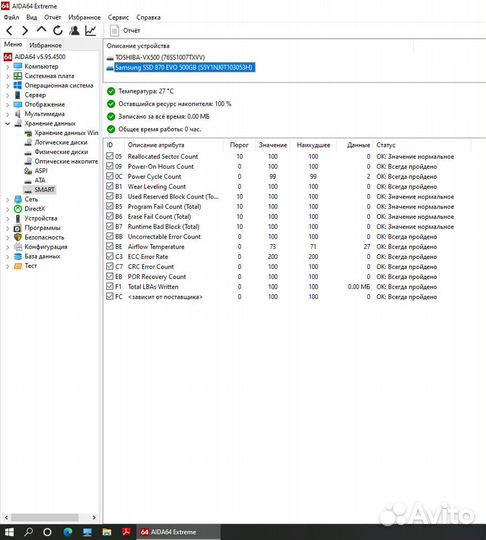The width and height of the screenshot is (486, 540).
Task: Open the Избранное menu in menu bar
Action: point(84,17)
